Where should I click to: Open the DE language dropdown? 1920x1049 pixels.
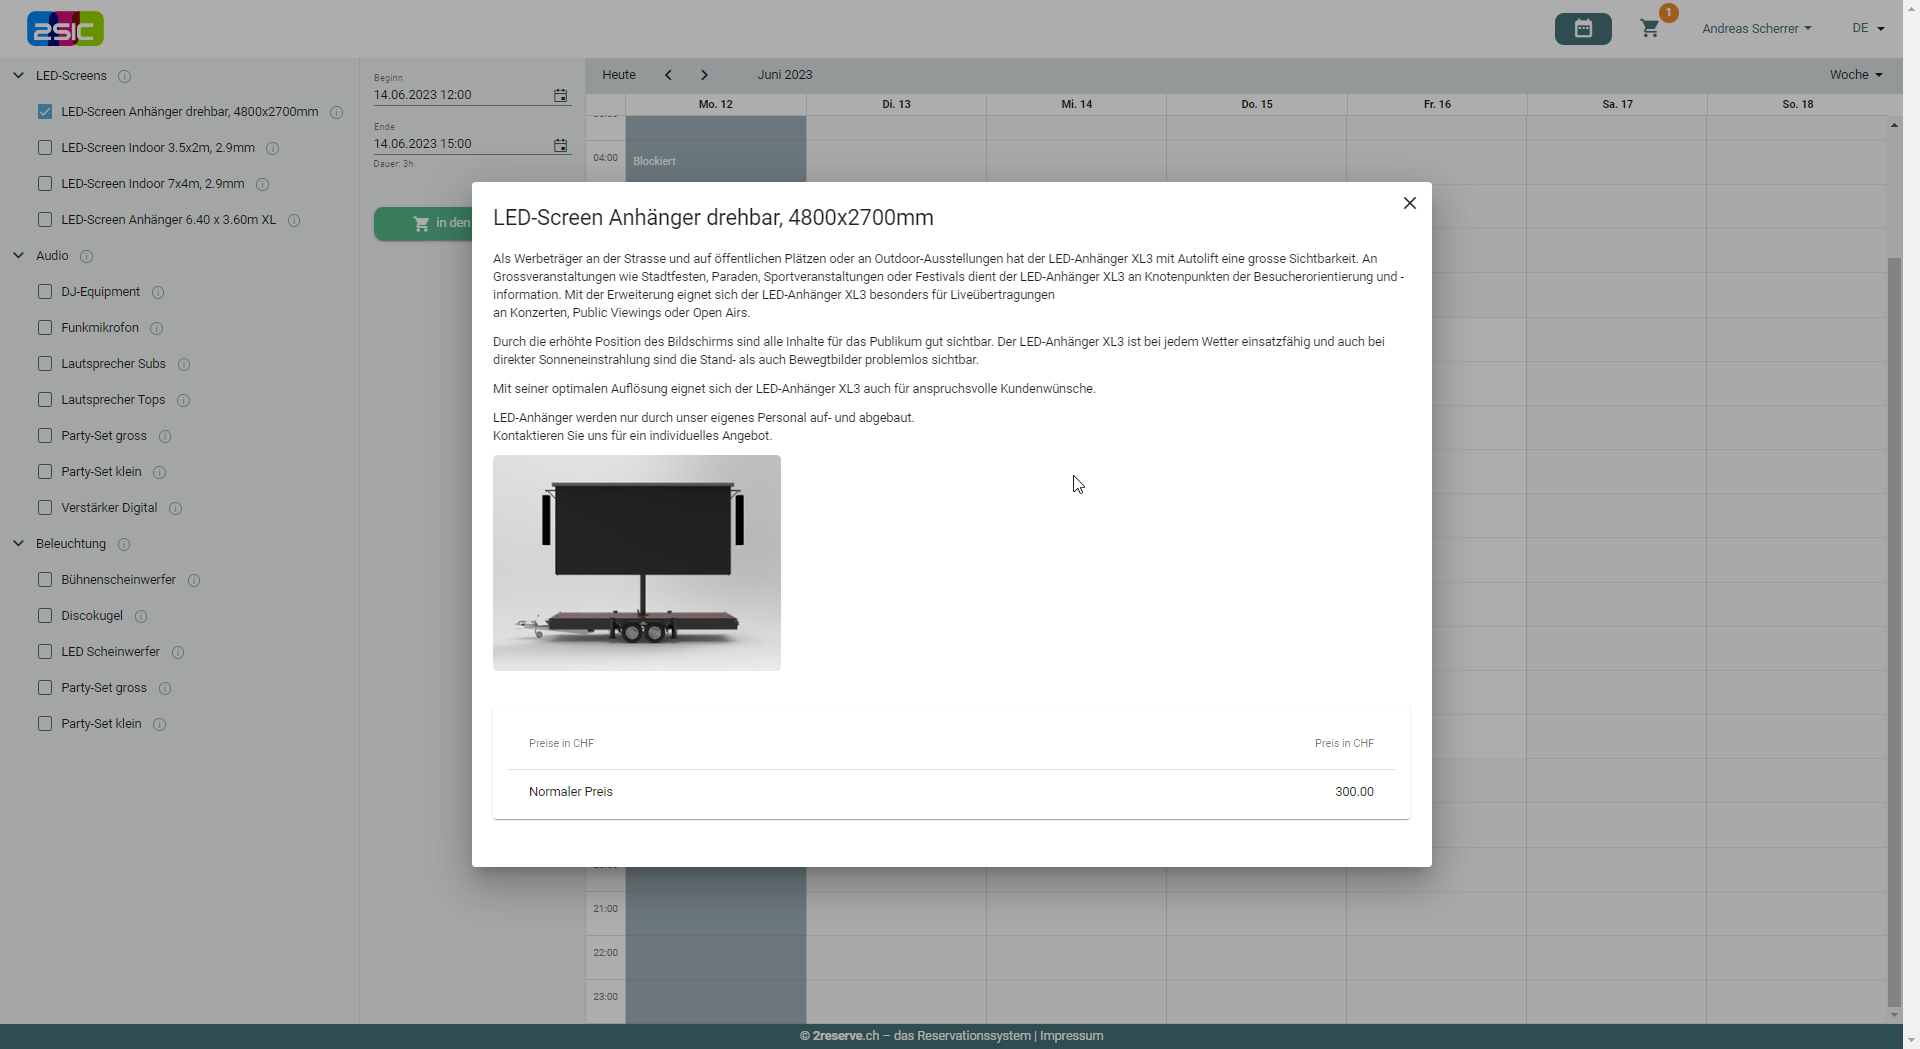[x=1867, y=29]
